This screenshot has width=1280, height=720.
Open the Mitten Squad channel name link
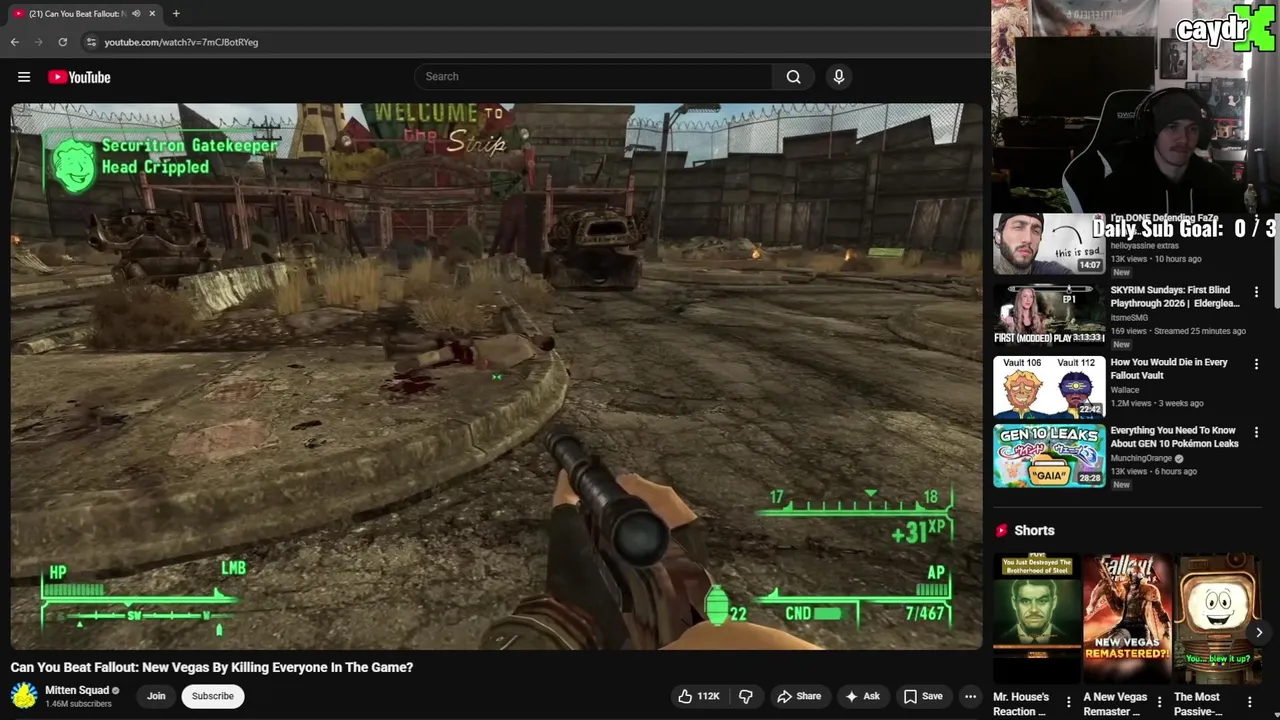point(77,690)
